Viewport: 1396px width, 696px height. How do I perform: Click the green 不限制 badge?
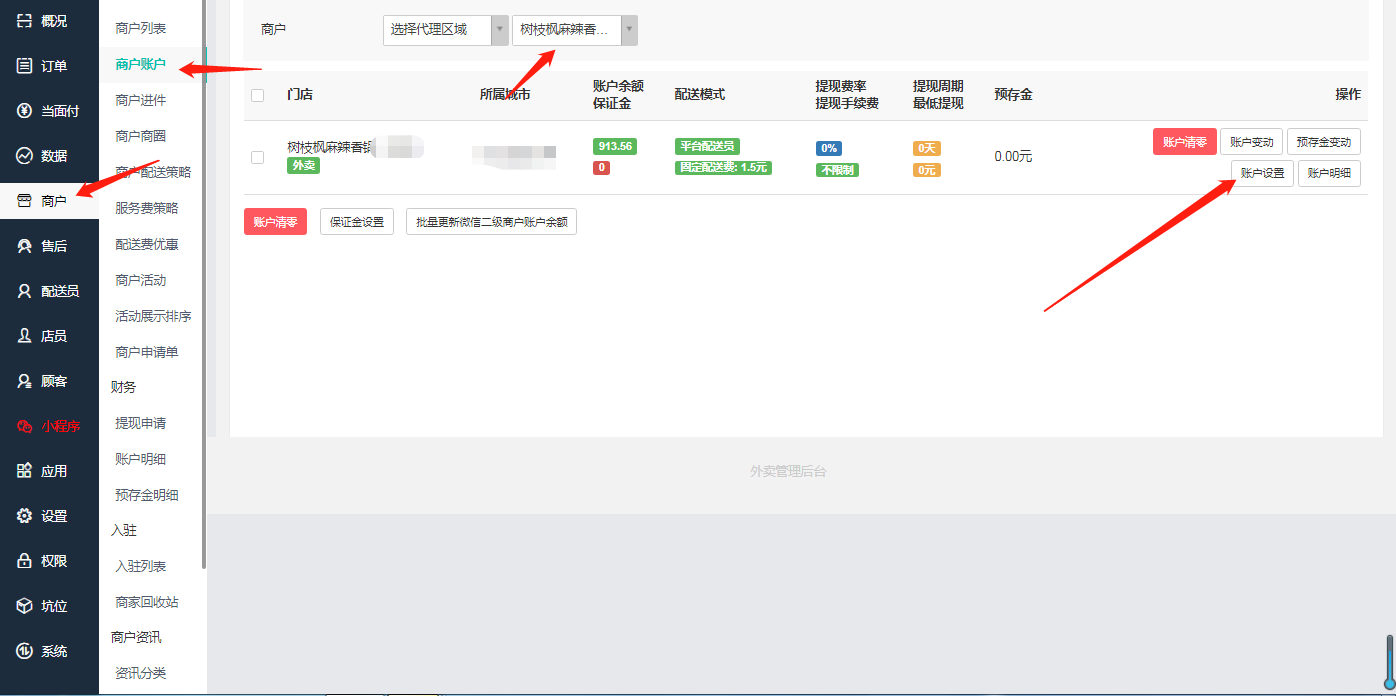pyautogui.click(x=837, y=170)
